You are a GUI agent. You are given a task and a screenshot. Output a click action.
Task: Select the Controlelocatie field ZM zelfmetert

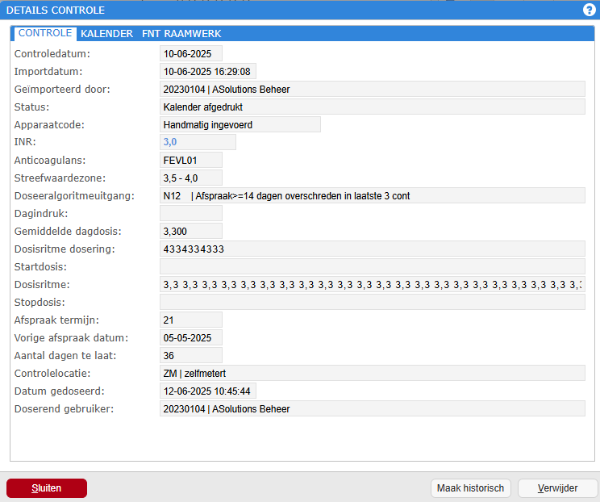click(x=373, y=373)
